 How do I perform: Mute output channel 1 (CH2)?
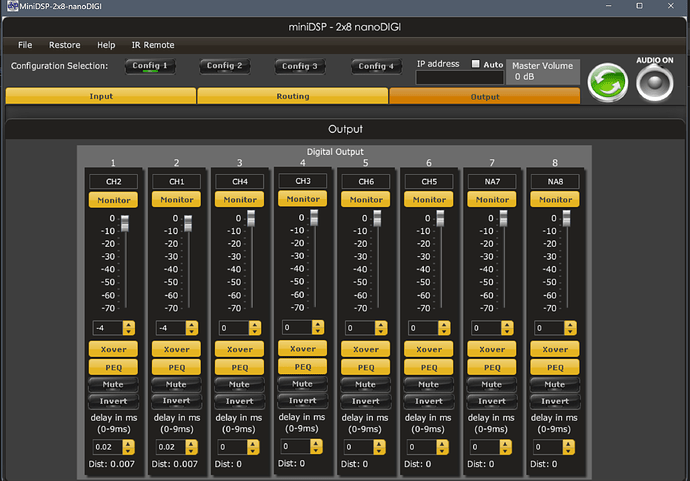click(x=113, y=384)
